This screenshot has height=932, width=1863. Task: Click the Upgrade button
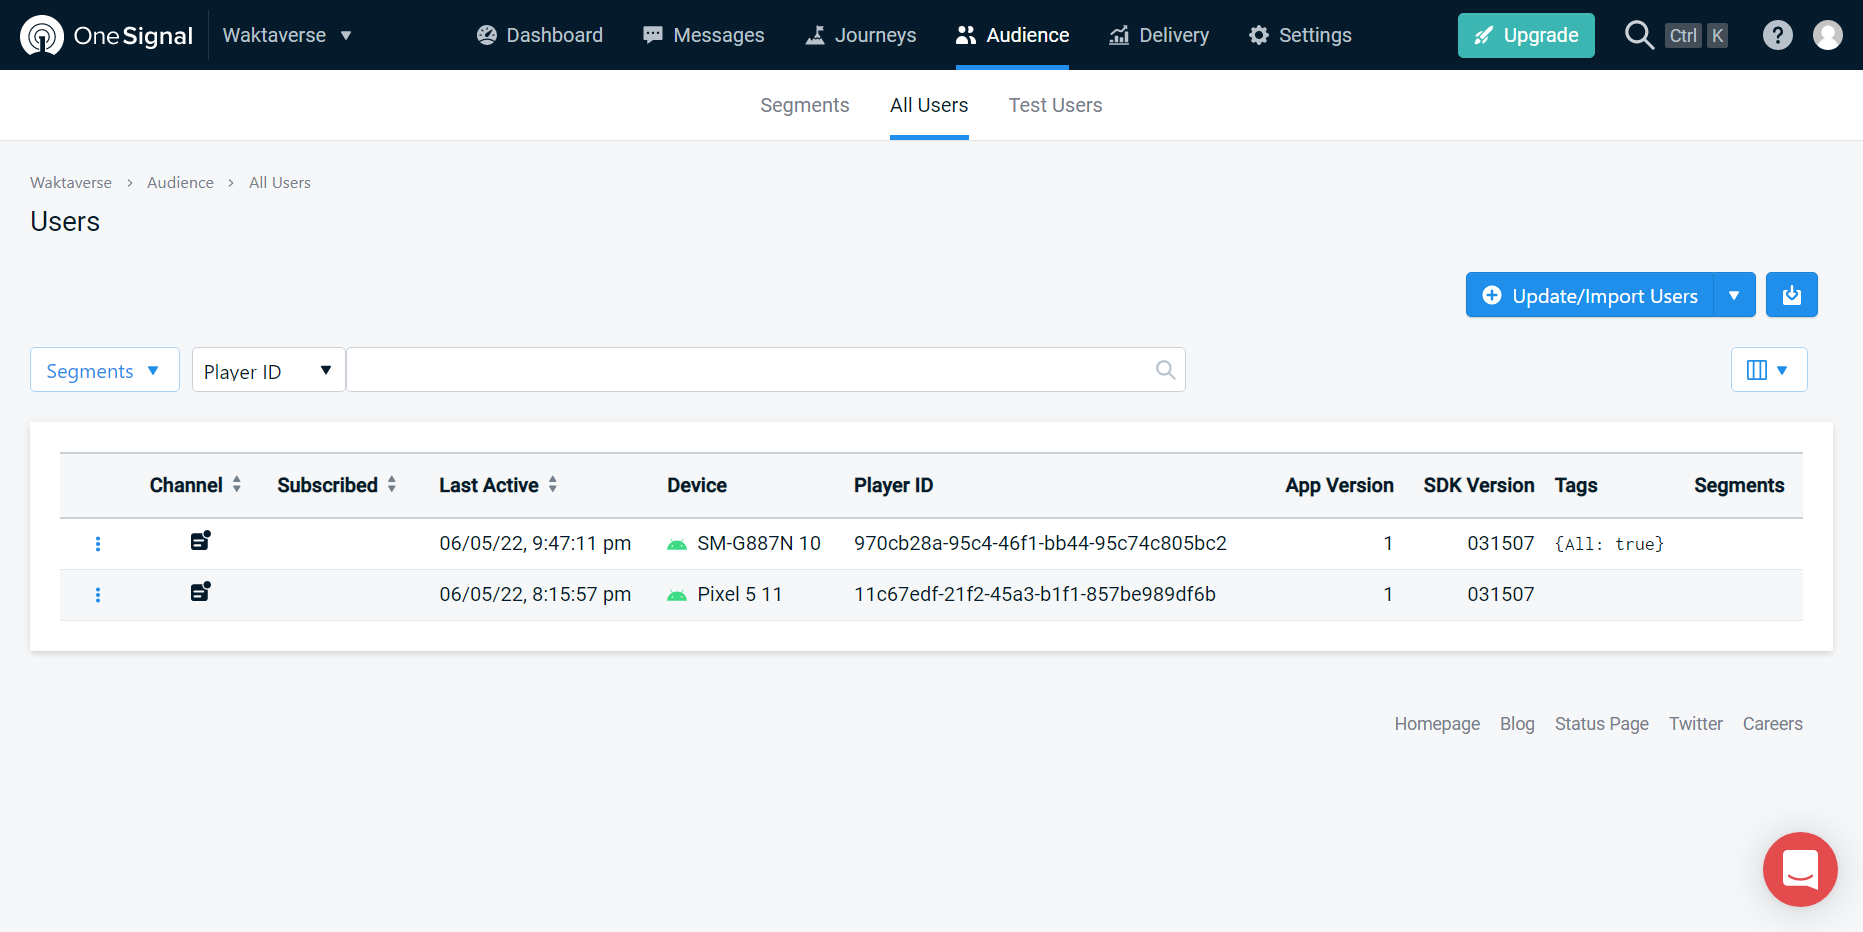tap(1526, 35)
